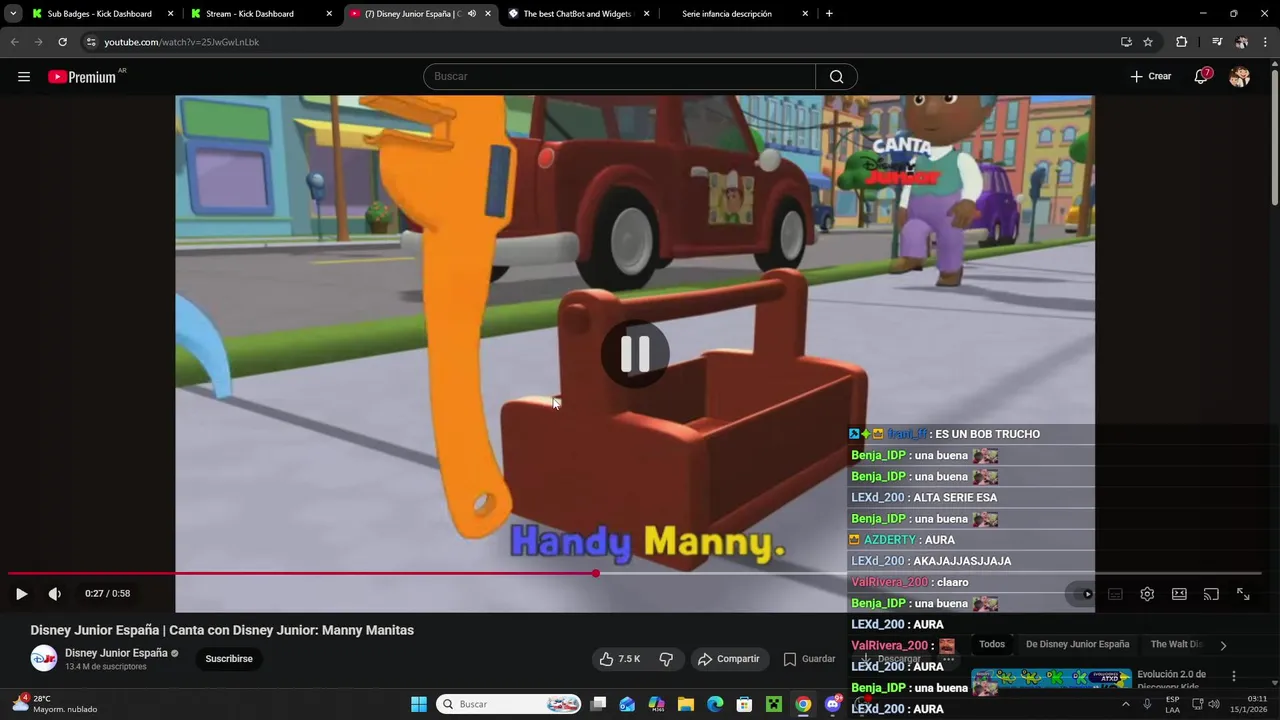Cast video to a device
Screen dimensions: 1280x720
[x=1211, y=594]
